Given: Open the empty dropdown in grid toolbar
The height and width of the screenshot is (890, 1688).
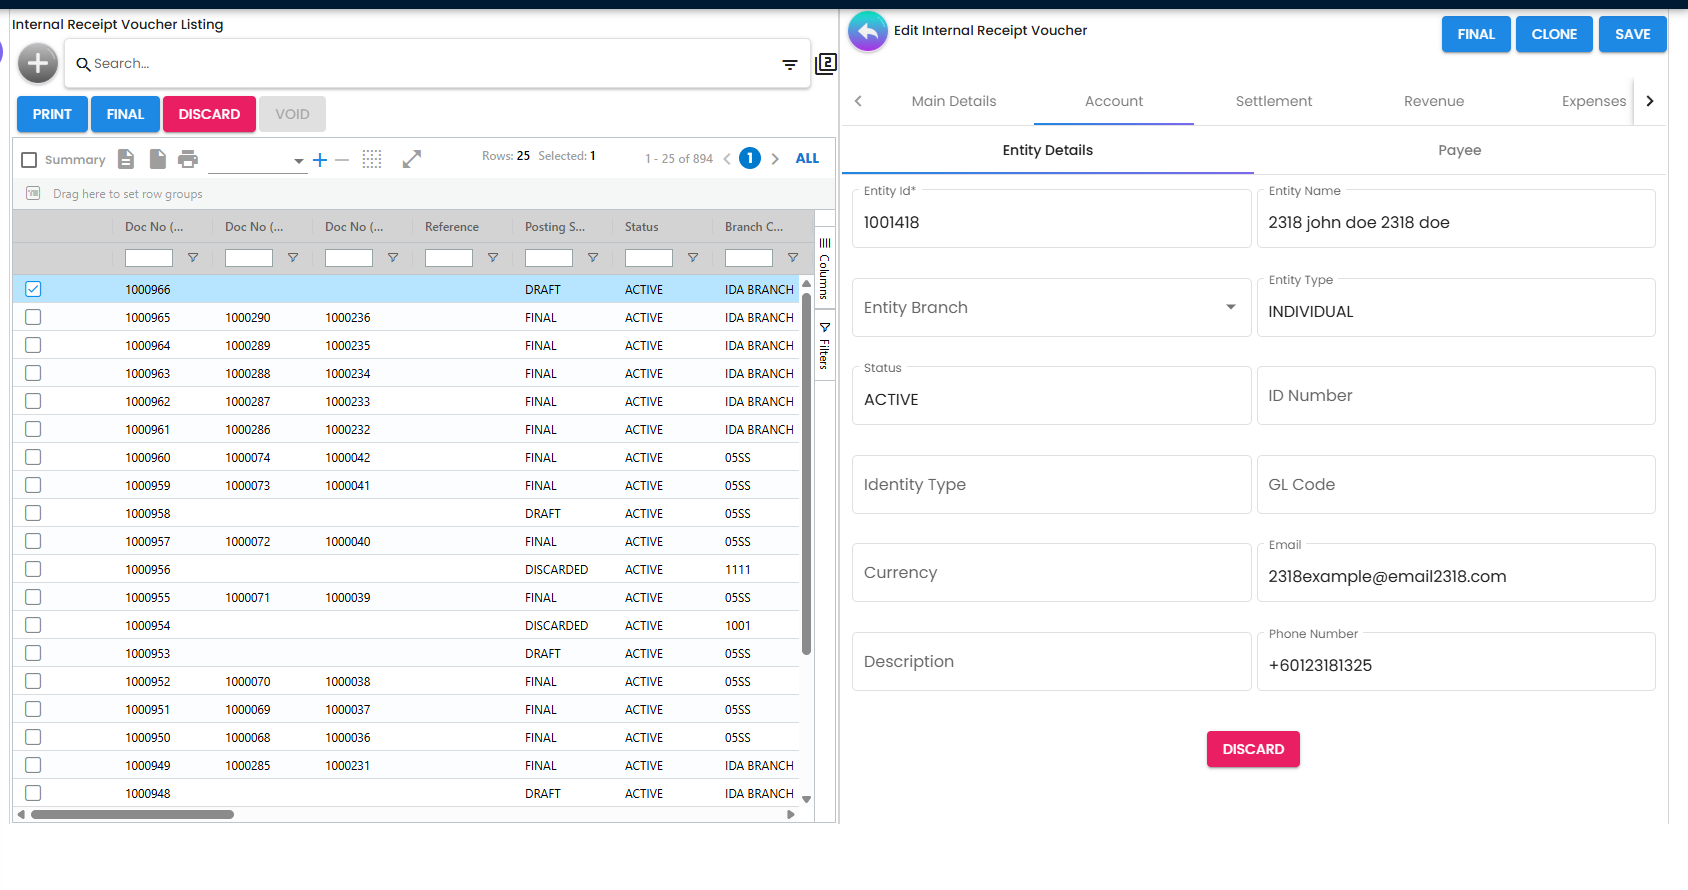Looking at the screenshot, I should (256, 160).
